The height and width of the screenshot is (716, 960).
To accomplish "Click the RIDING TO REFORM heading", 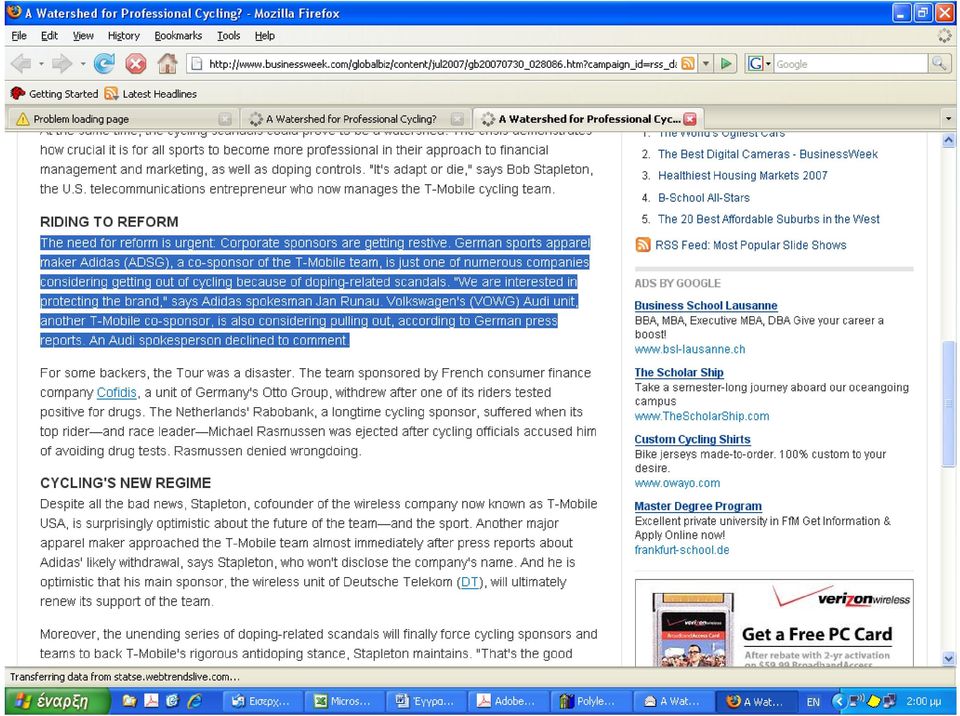I will tap(109, 222).
